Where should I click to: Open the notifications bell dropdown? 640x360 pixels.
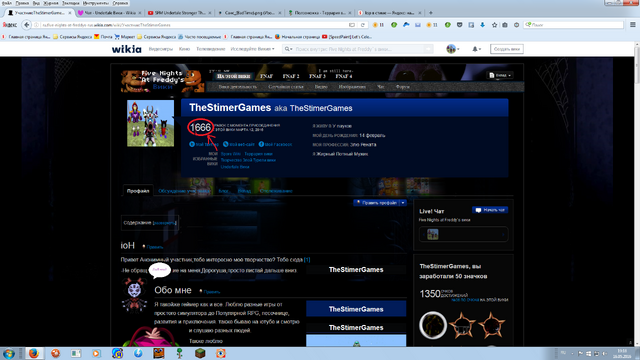[x=476, y=49]
